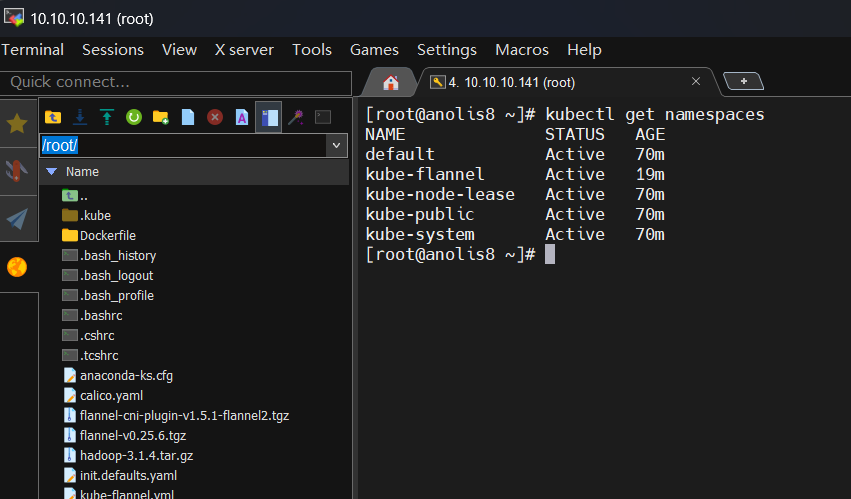Open the Tools sidebar tab with the knife icon

(17, 170)
